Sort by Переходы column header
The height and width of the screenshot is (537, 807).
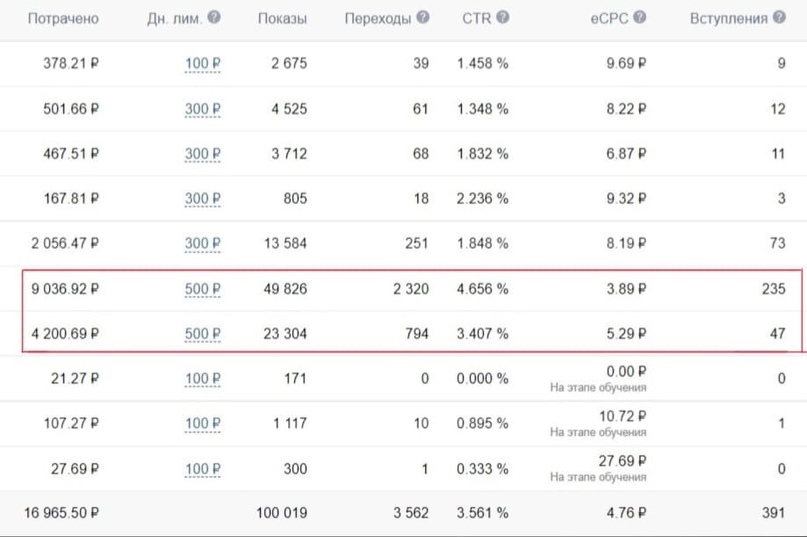[x=378, y=19]
